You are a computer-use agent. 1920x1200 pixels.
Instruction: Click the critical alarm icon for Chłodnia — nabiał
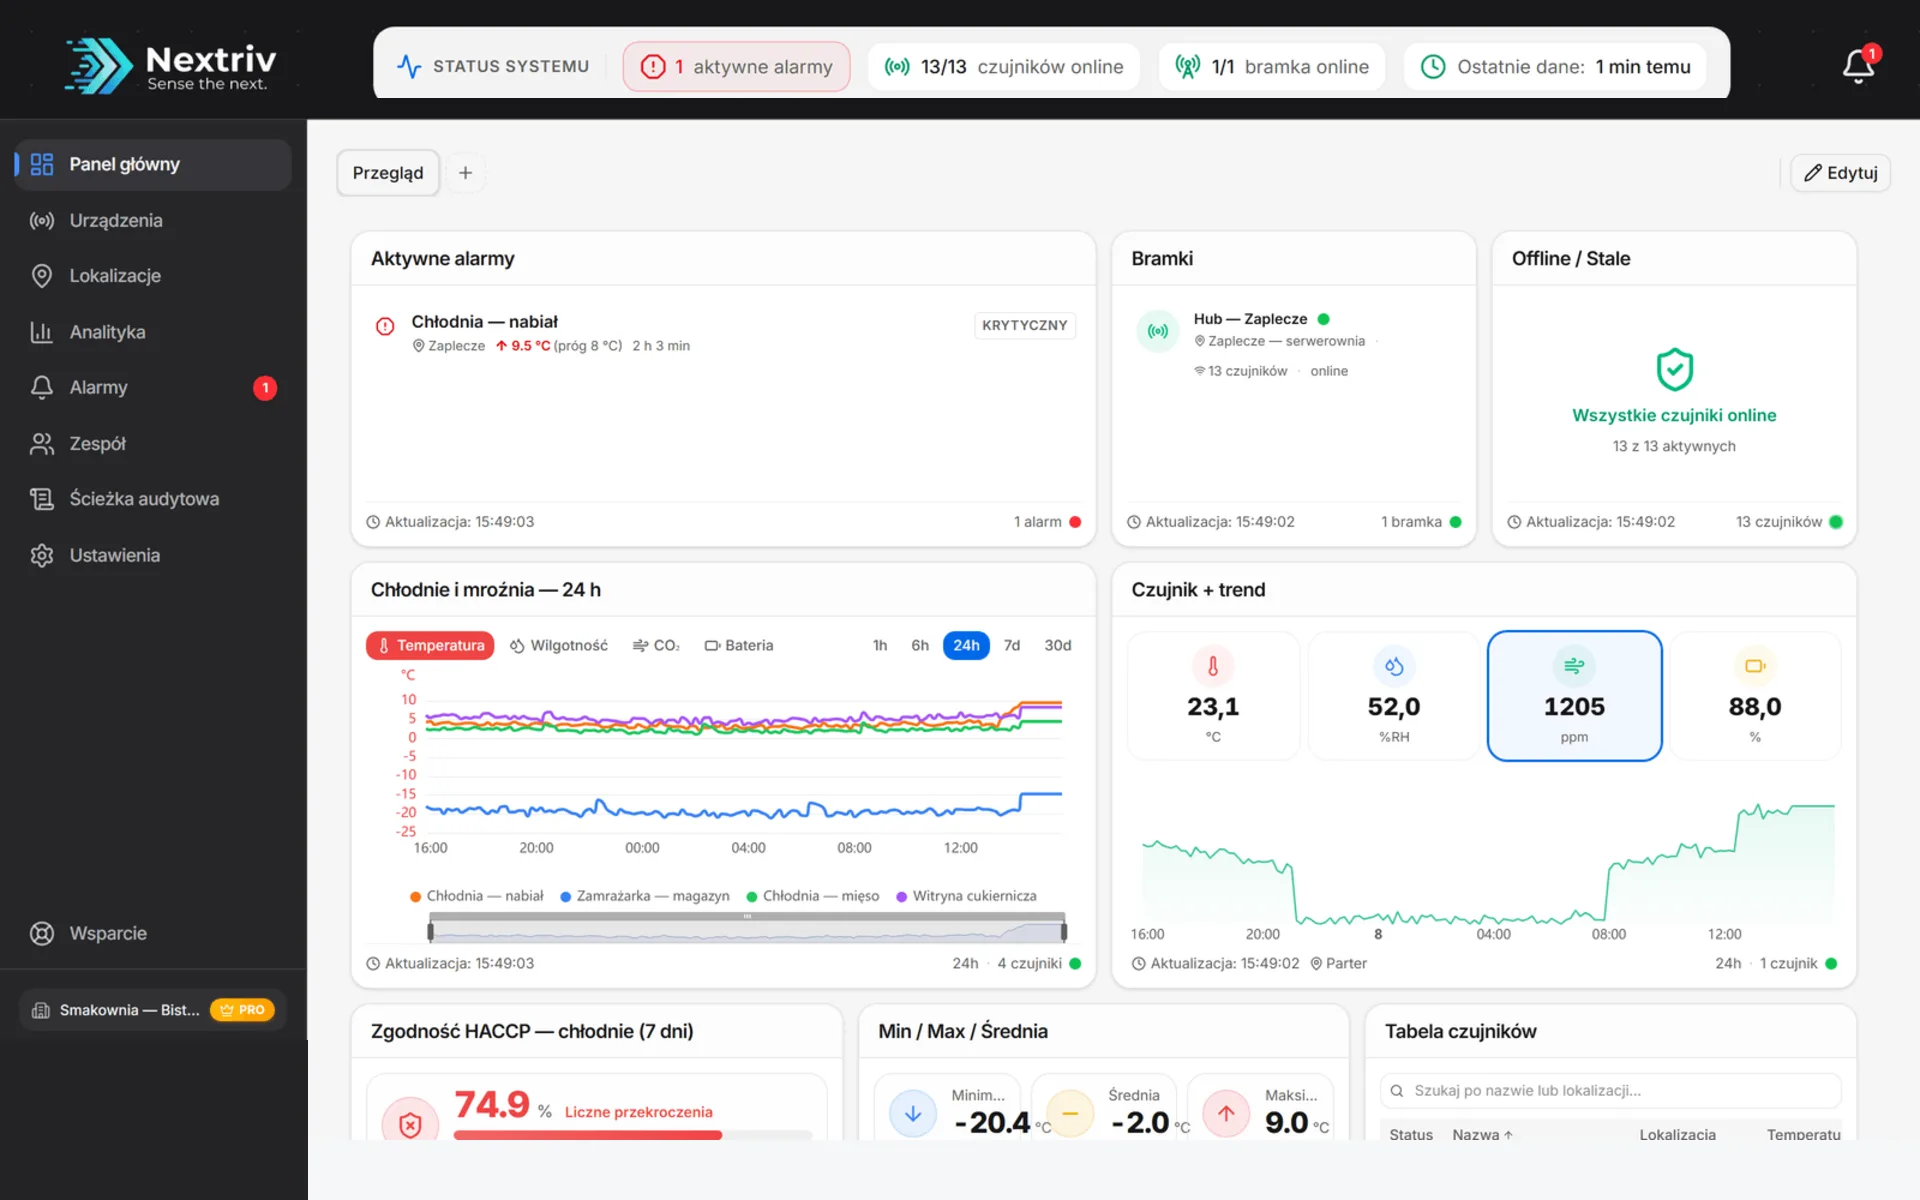(x=385, y=326)
